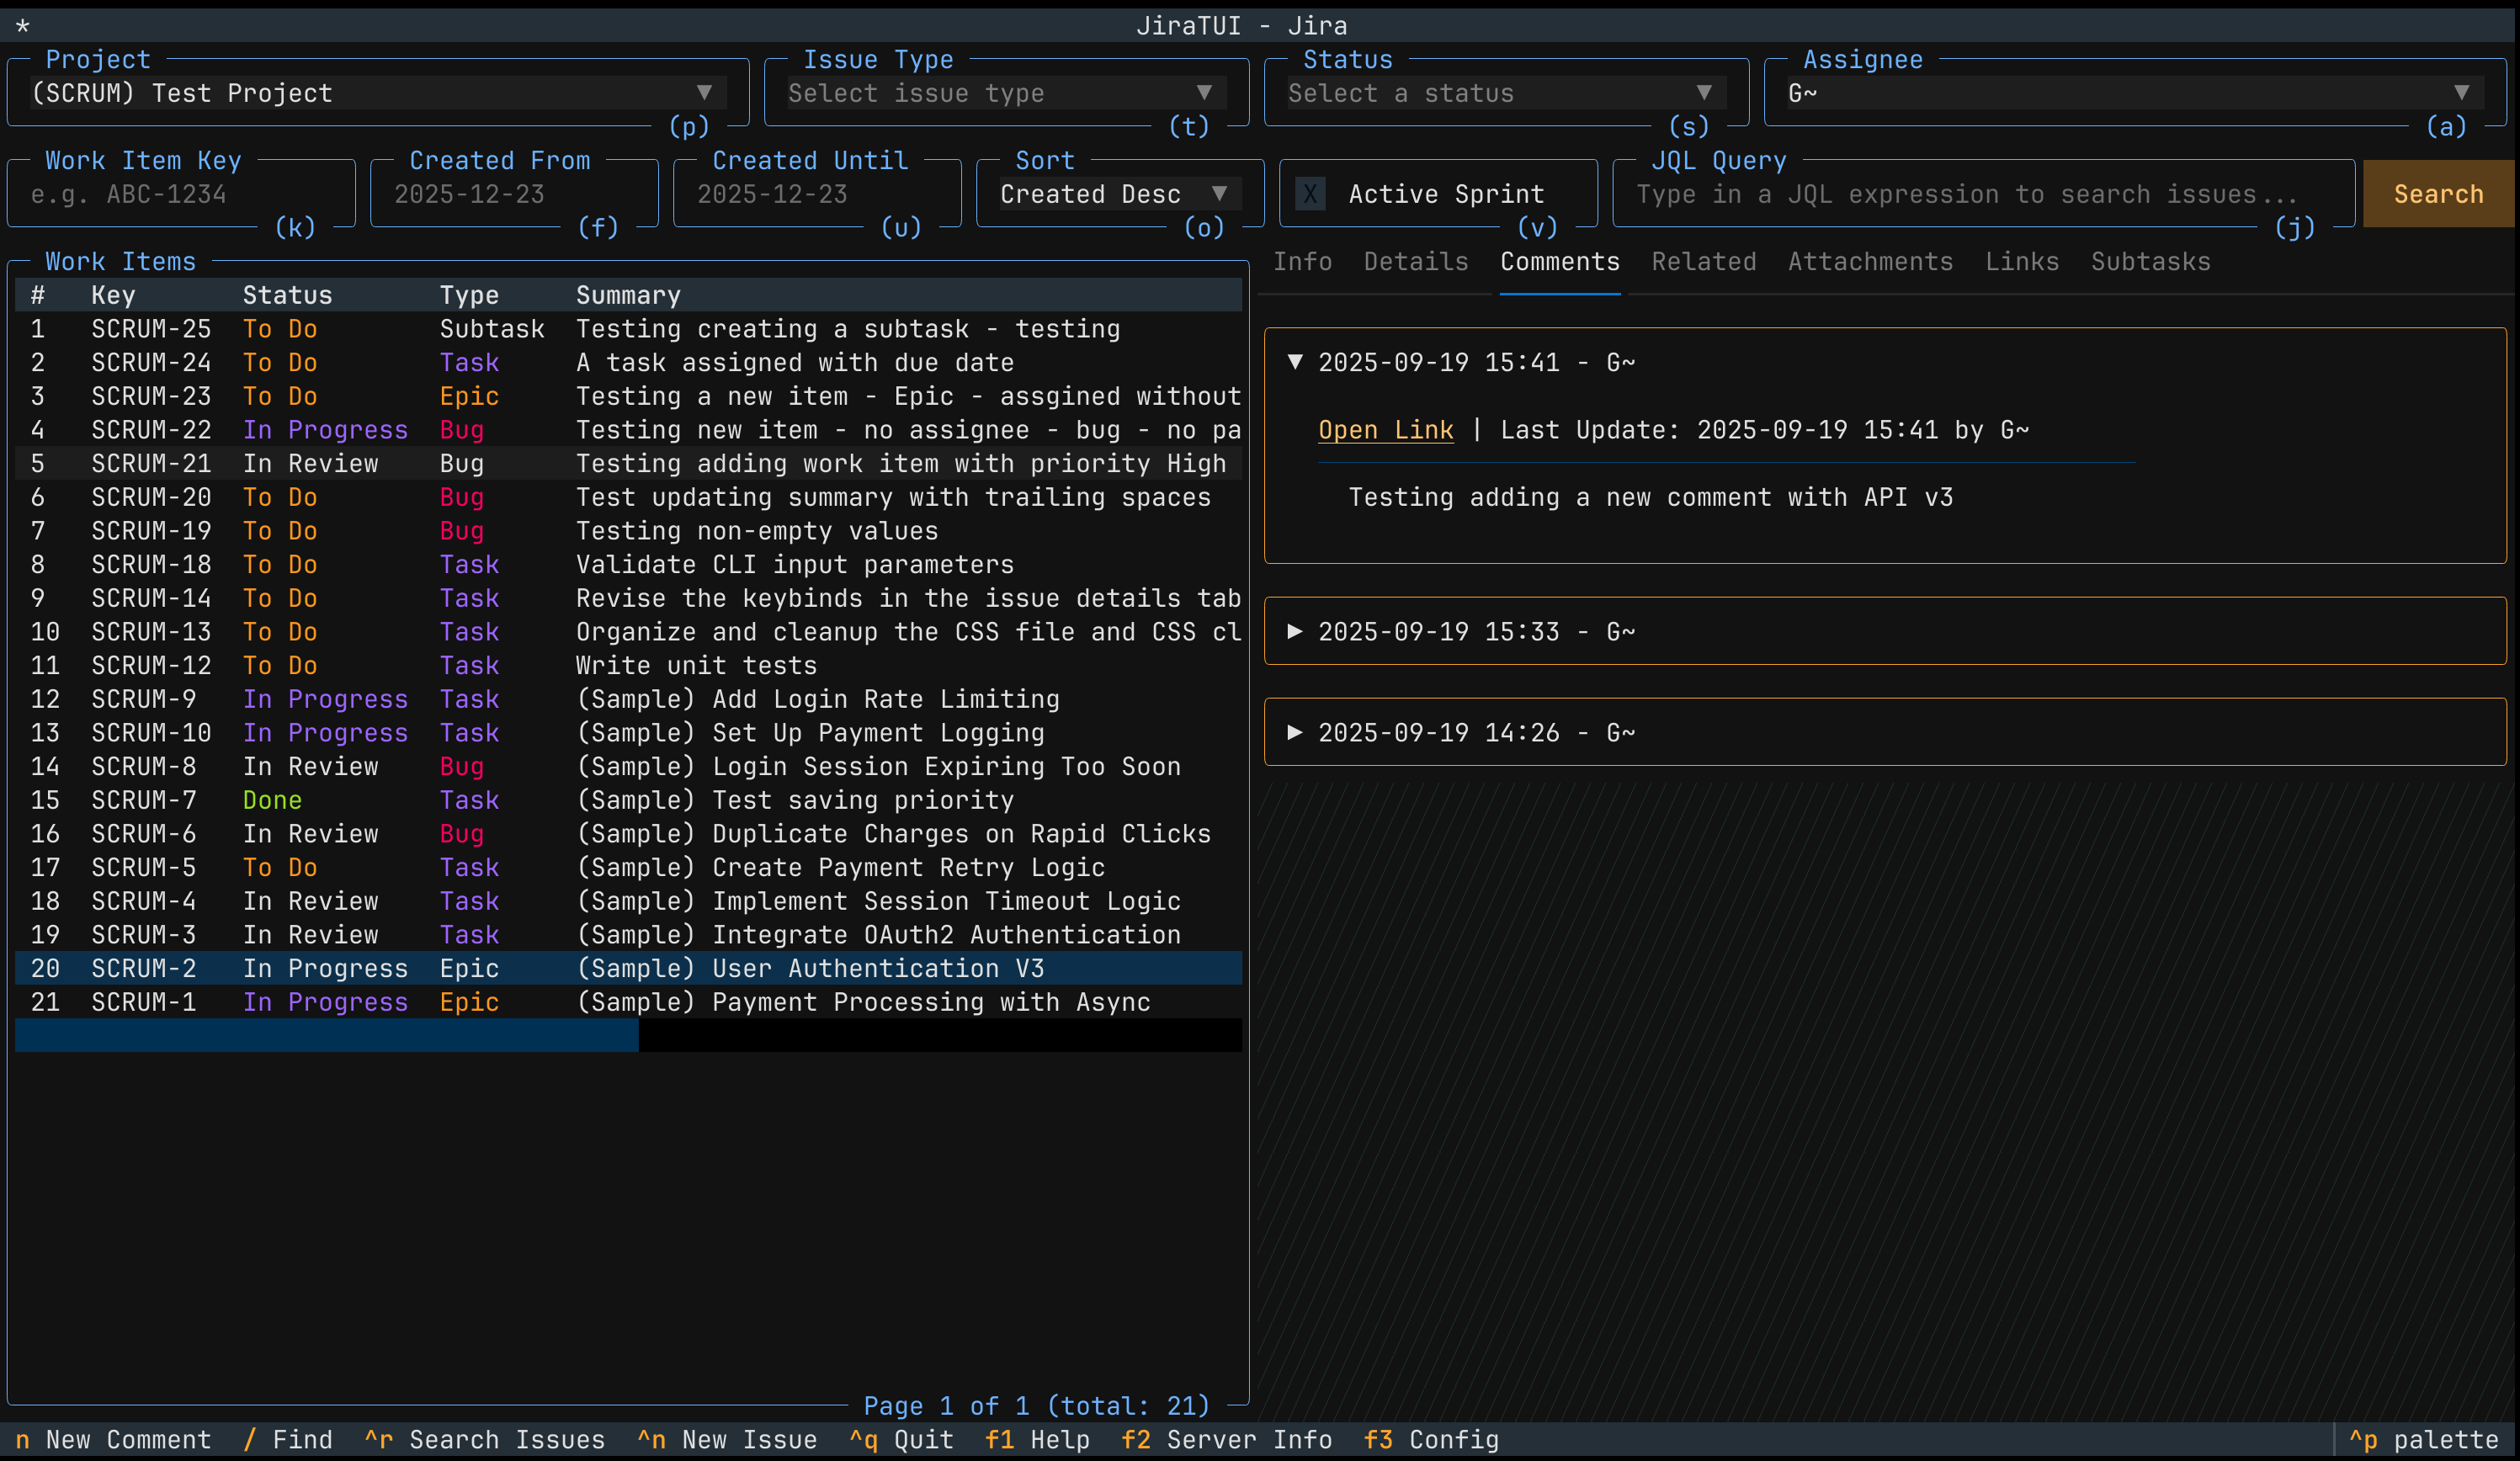Select the SCRUM-21 row
This screenshot has height=1461, width=2520.
[628, 463]
